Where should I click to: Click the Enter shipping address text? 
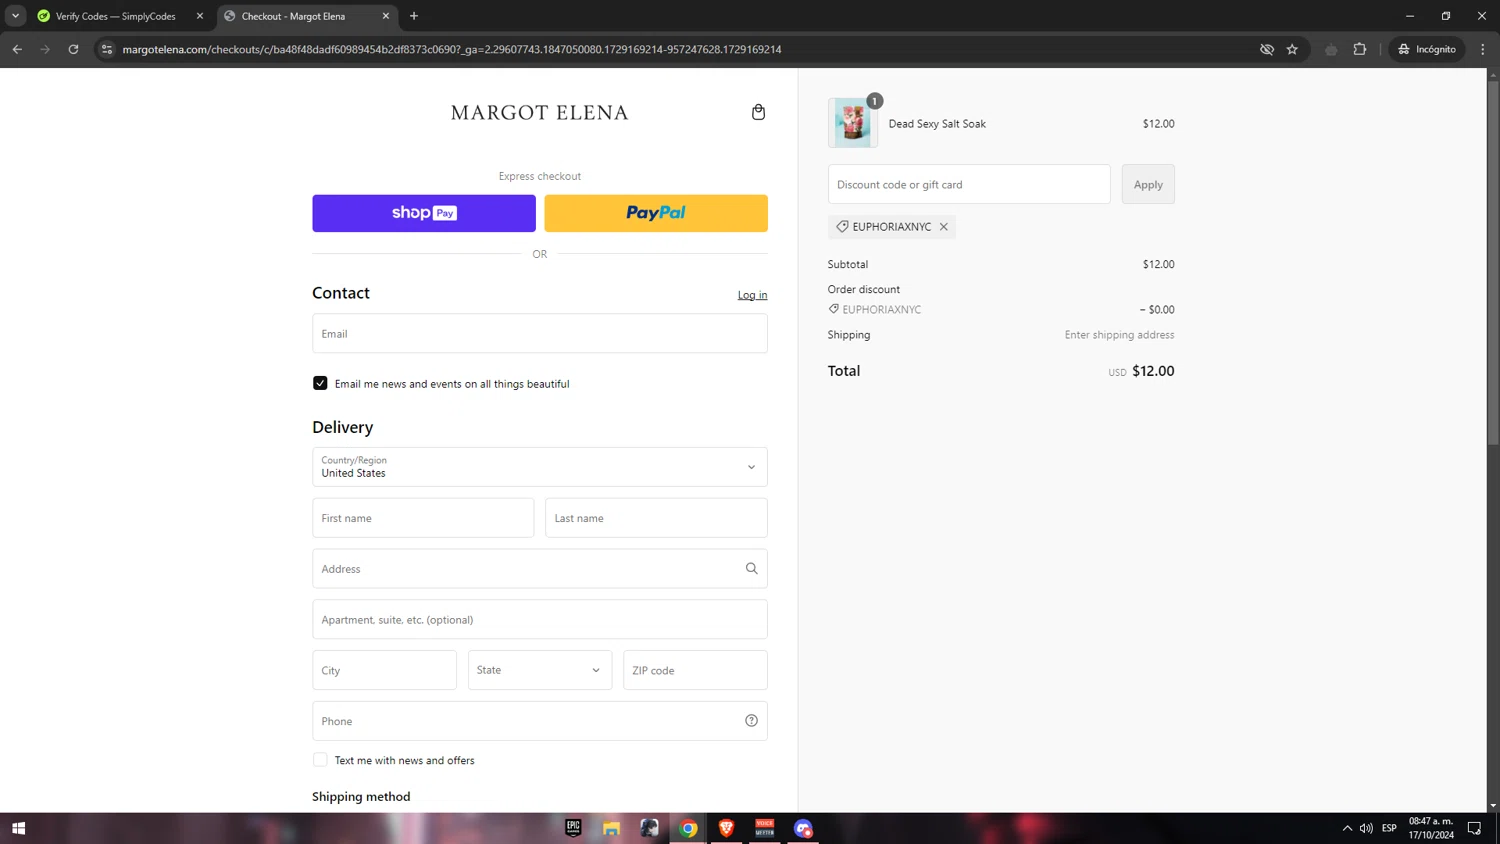pyautogui.click(x=1119, y=335)
